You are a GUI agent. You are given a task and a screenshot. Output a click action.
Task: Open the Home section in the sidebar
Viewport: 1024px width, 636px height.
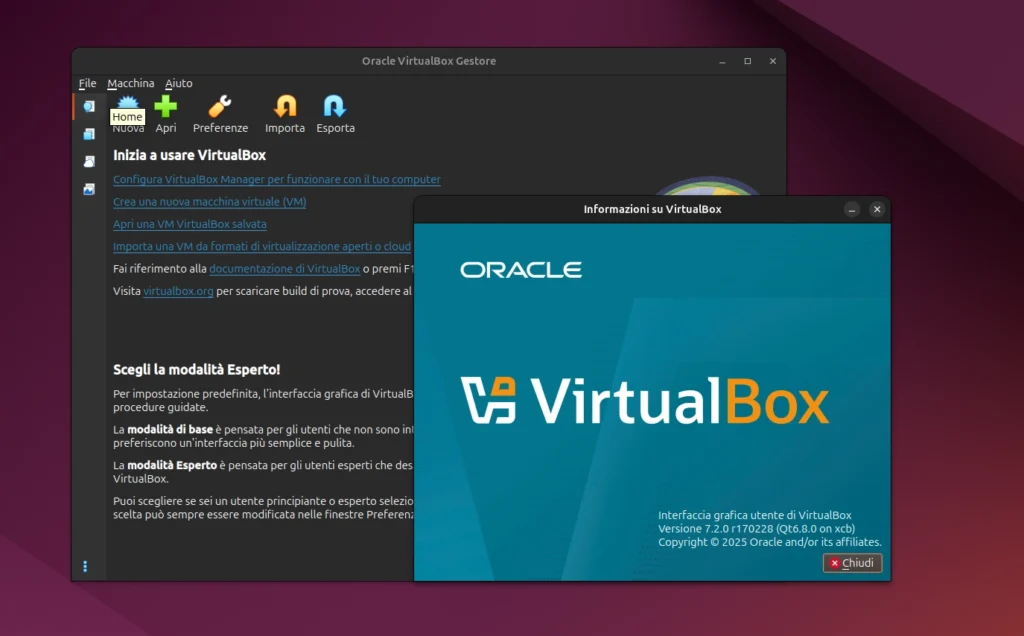88,106
